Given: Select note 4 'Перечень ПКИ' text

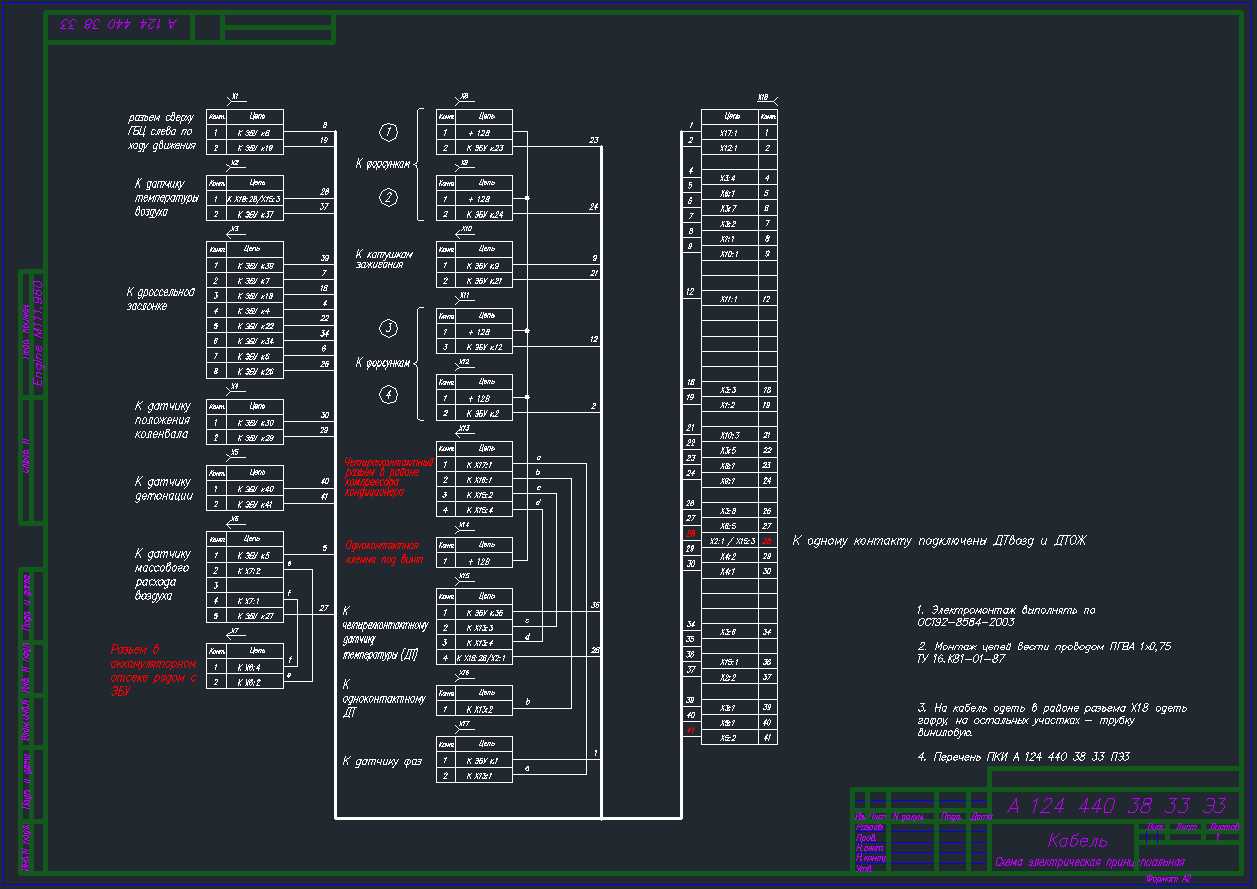Looking at the screenshot, I should pyautogui.click(x=1023, y=757).
